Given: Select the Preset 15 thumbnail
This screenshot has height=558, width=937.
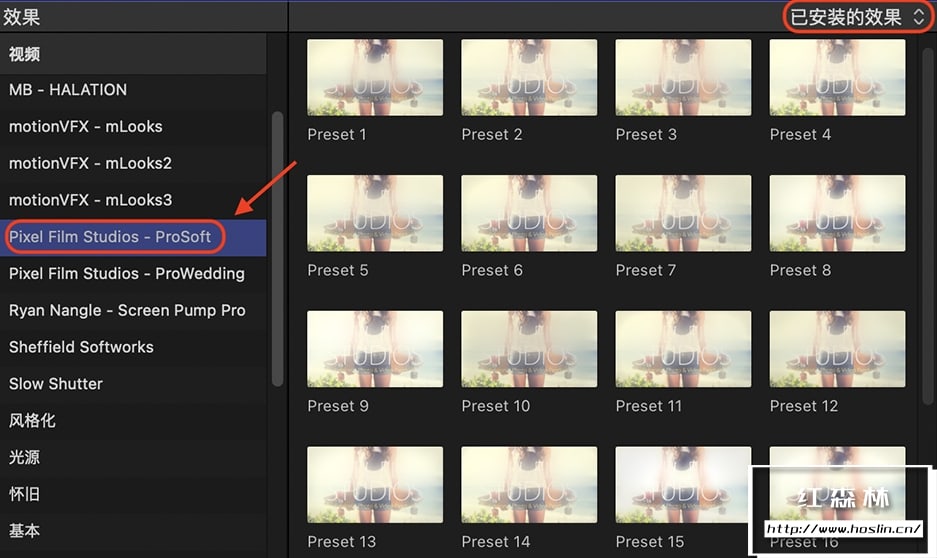Looking at the screenshot, I should (684, 485).
